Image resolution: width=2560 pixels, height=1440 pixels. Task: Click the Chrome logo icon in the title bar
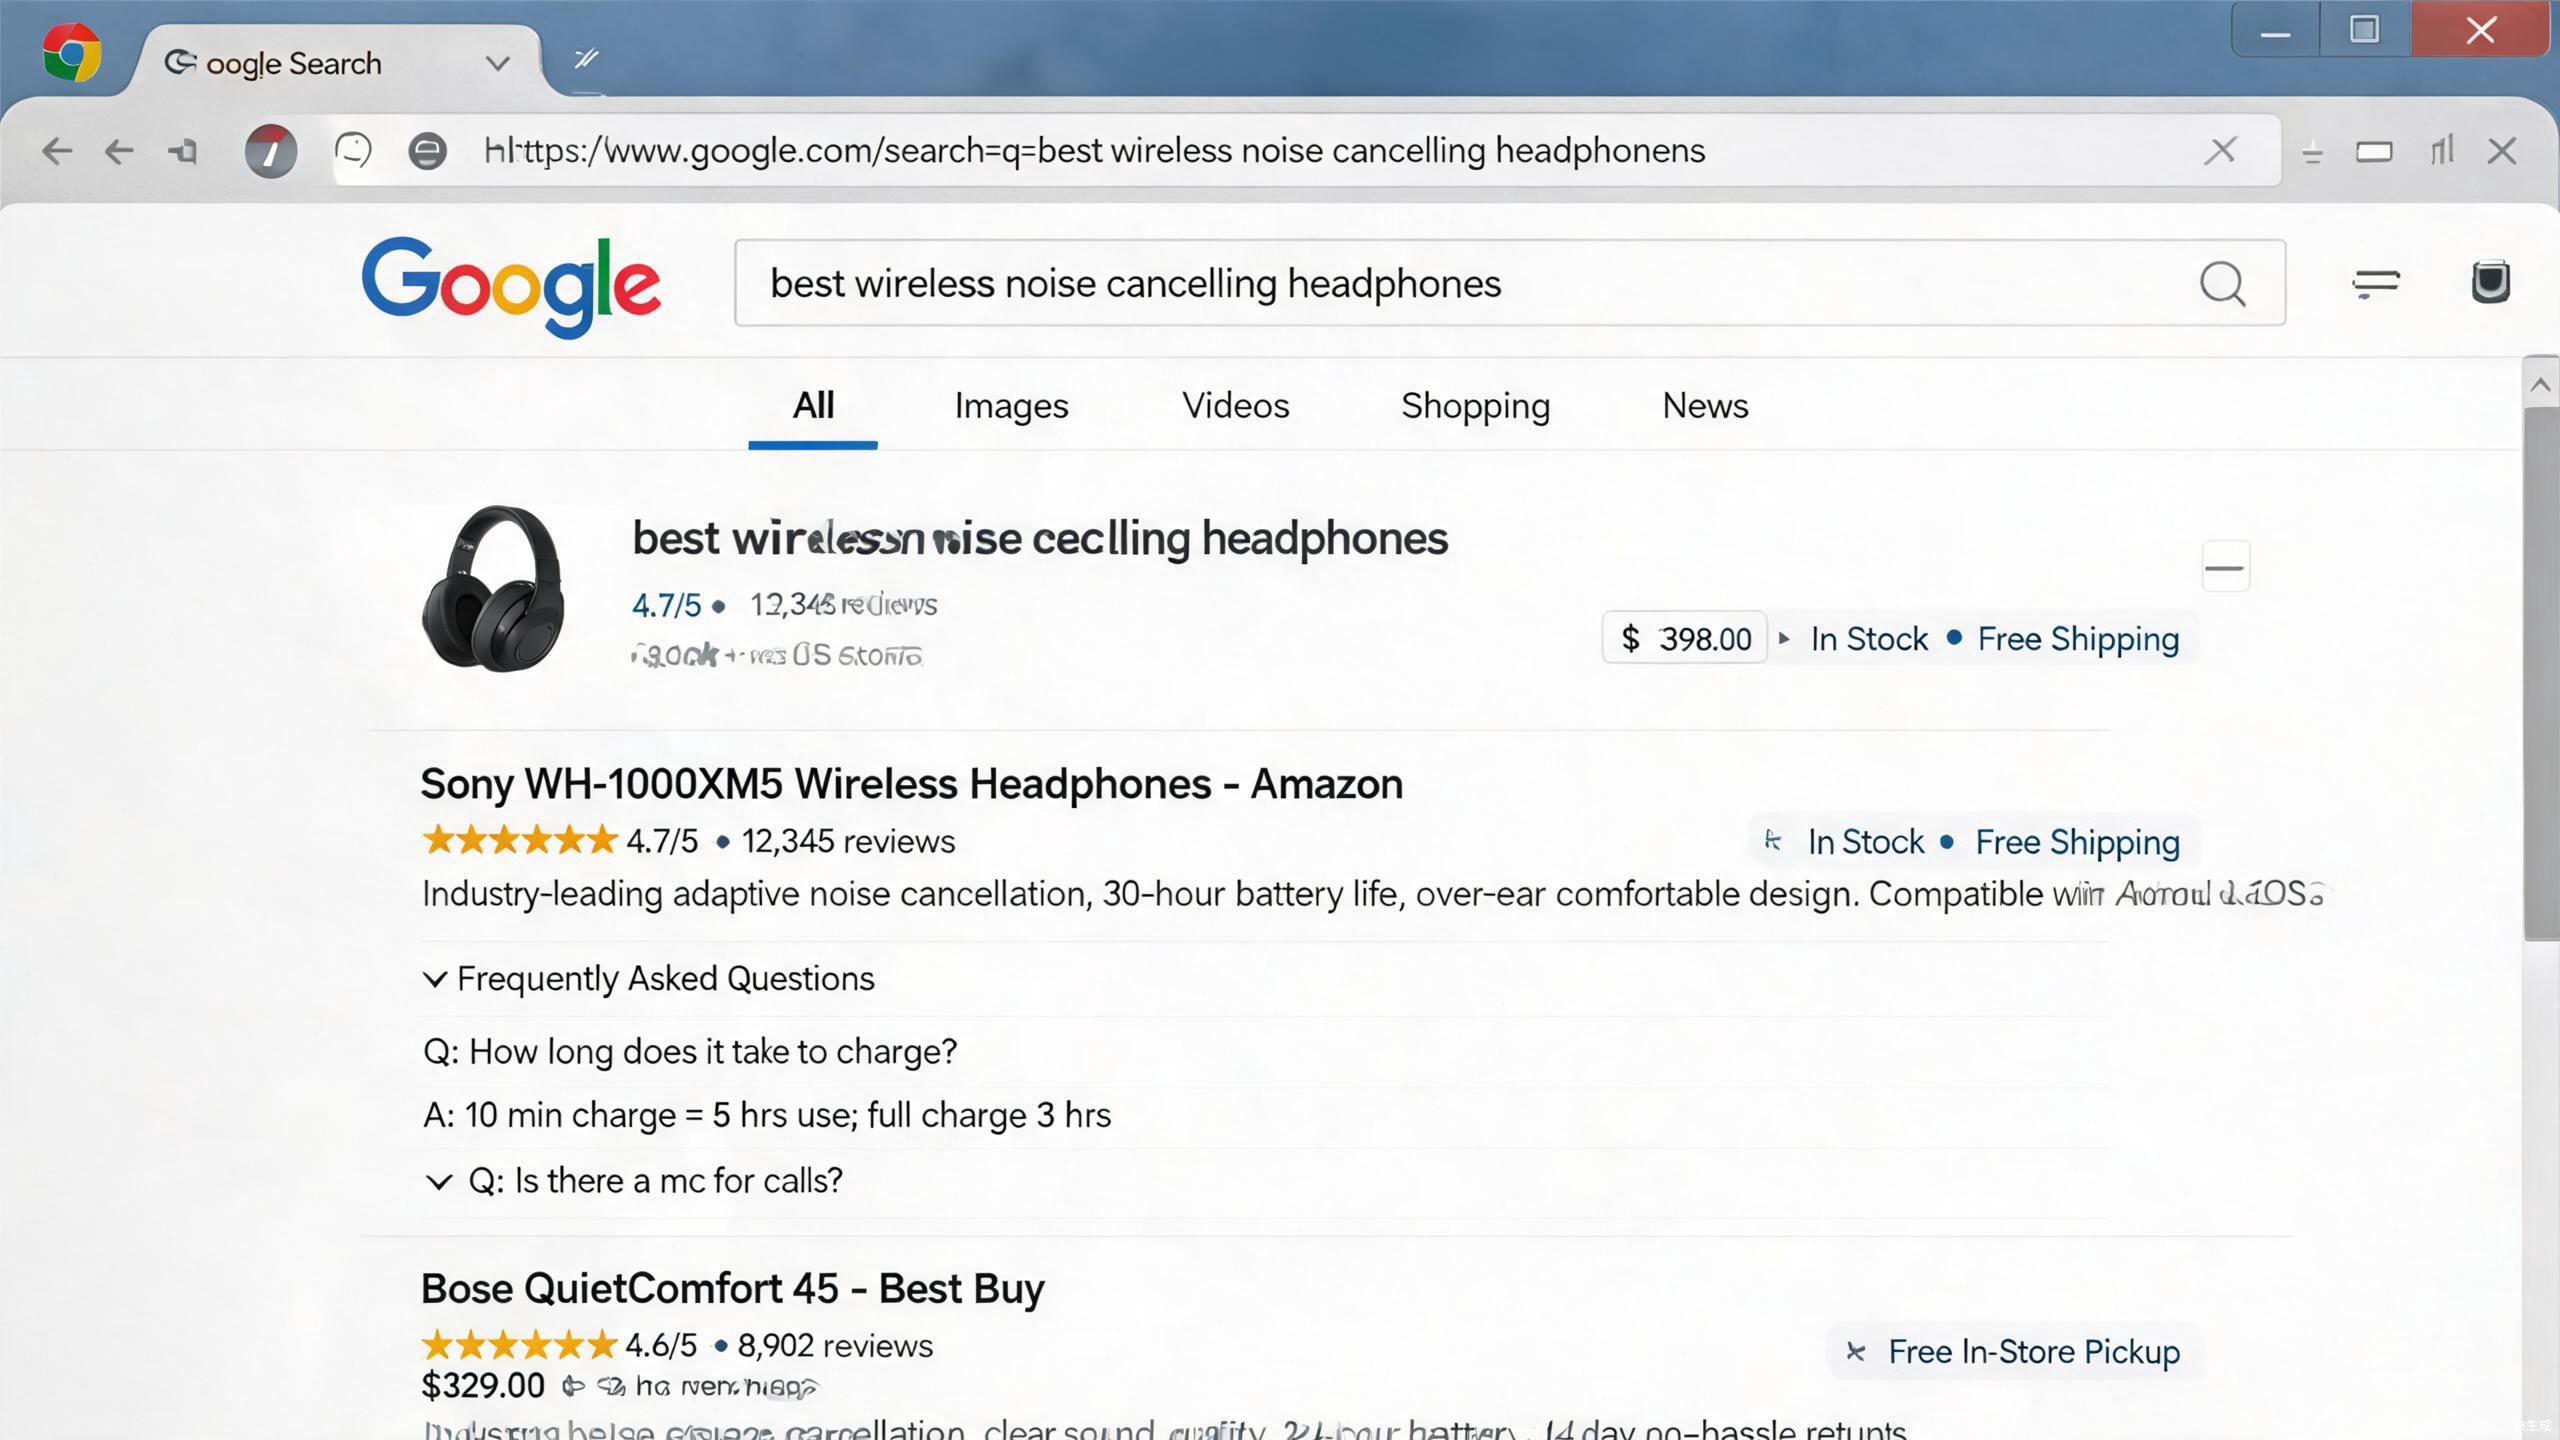(x=72, y=55)
